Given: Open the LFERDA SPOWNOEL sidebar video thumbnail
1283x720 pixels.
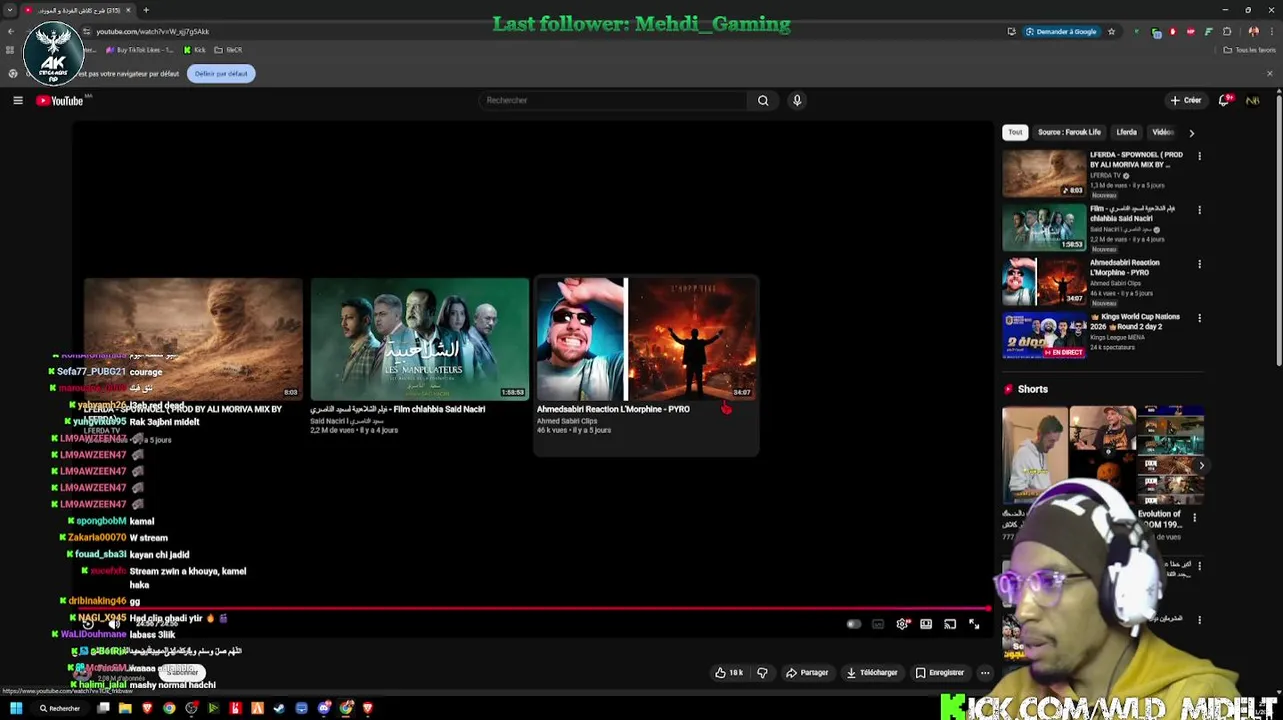Looking at the screenshot, I should point(1044,173).
